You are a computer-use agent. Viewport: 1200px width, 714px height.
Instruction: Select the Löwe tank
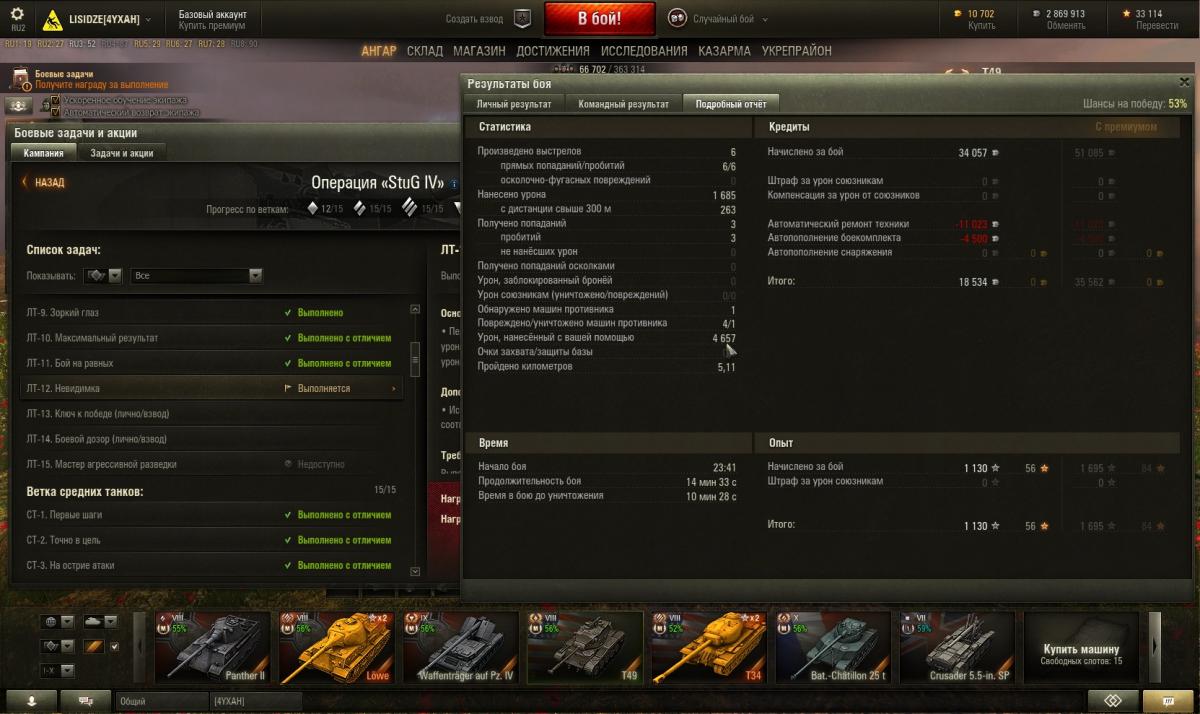(337, 647)
